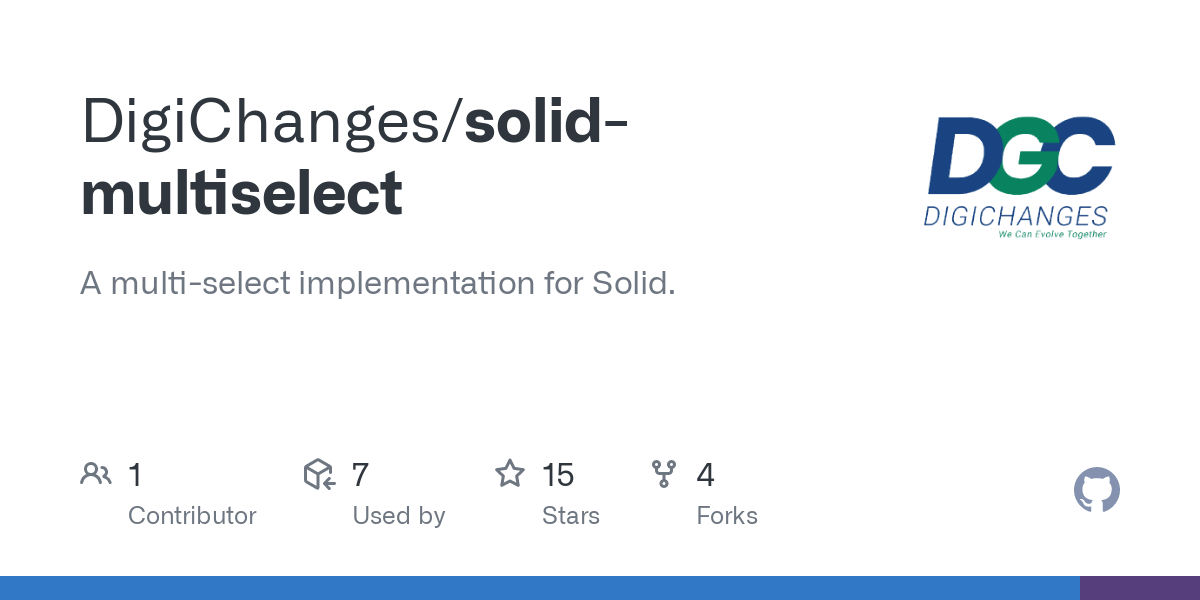Click the blue segment of the language bar
This screenshot has width=1200, height=600.
[540, 588]
